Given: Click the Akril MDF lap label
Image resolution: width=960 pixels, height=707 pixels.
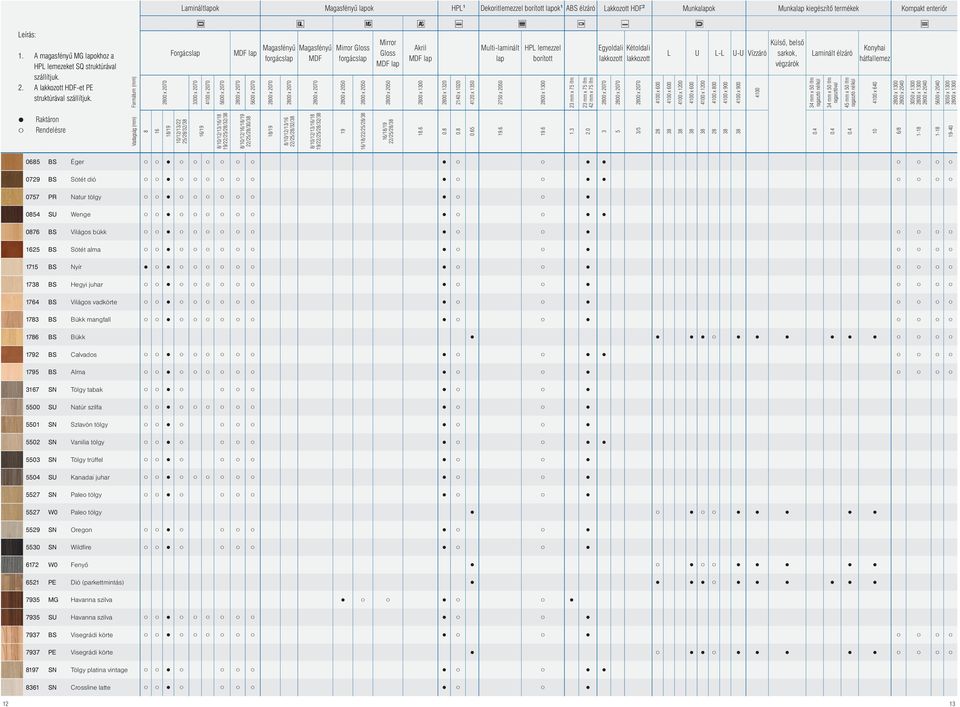Looking at the screenshot, I should 420,53.
